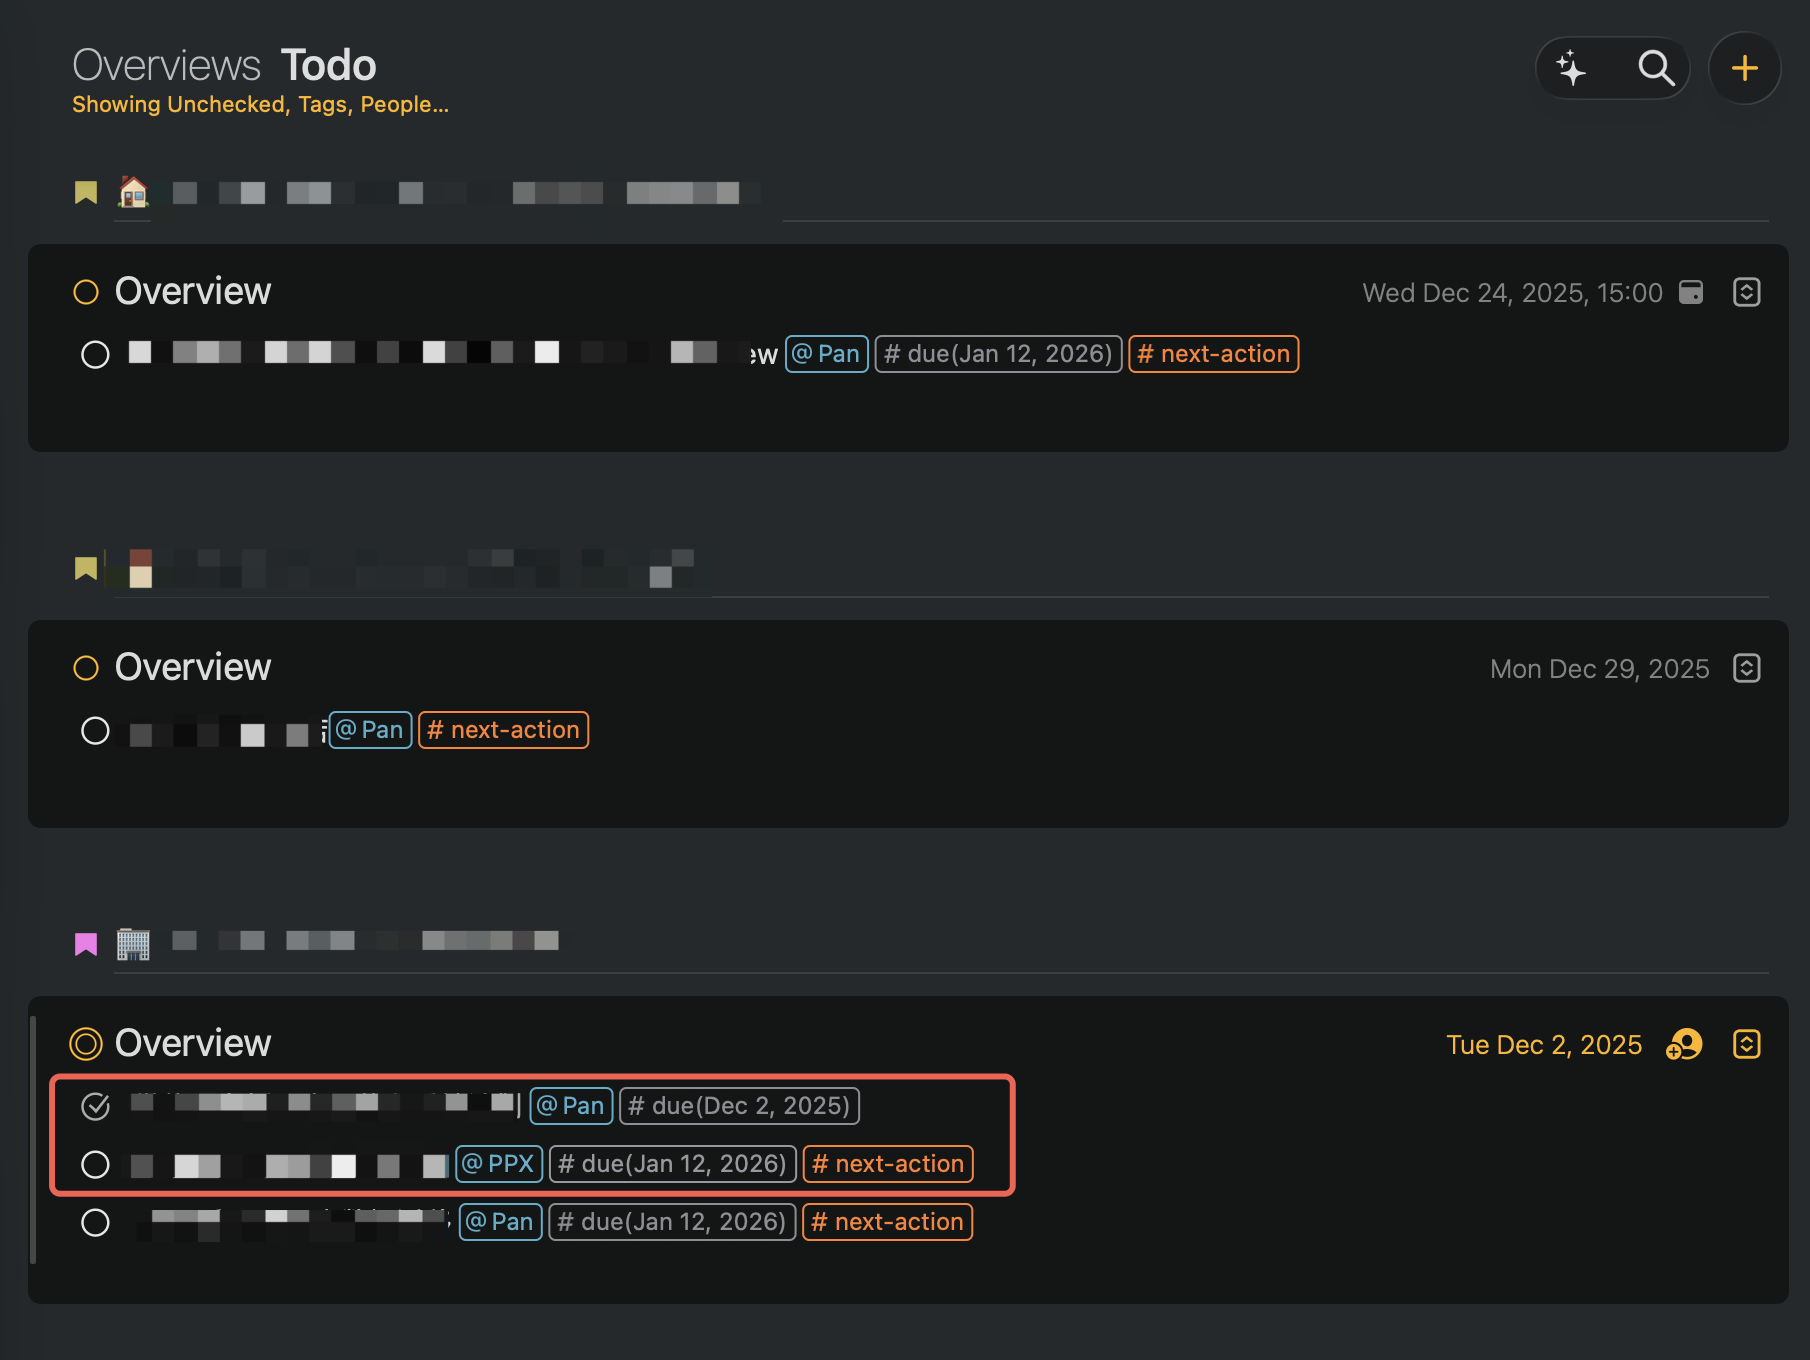This screenshot has width=1810, height=1360.
Task: Expand the Tue Dec 2 Overview card
Action: click(1746, 1044)
